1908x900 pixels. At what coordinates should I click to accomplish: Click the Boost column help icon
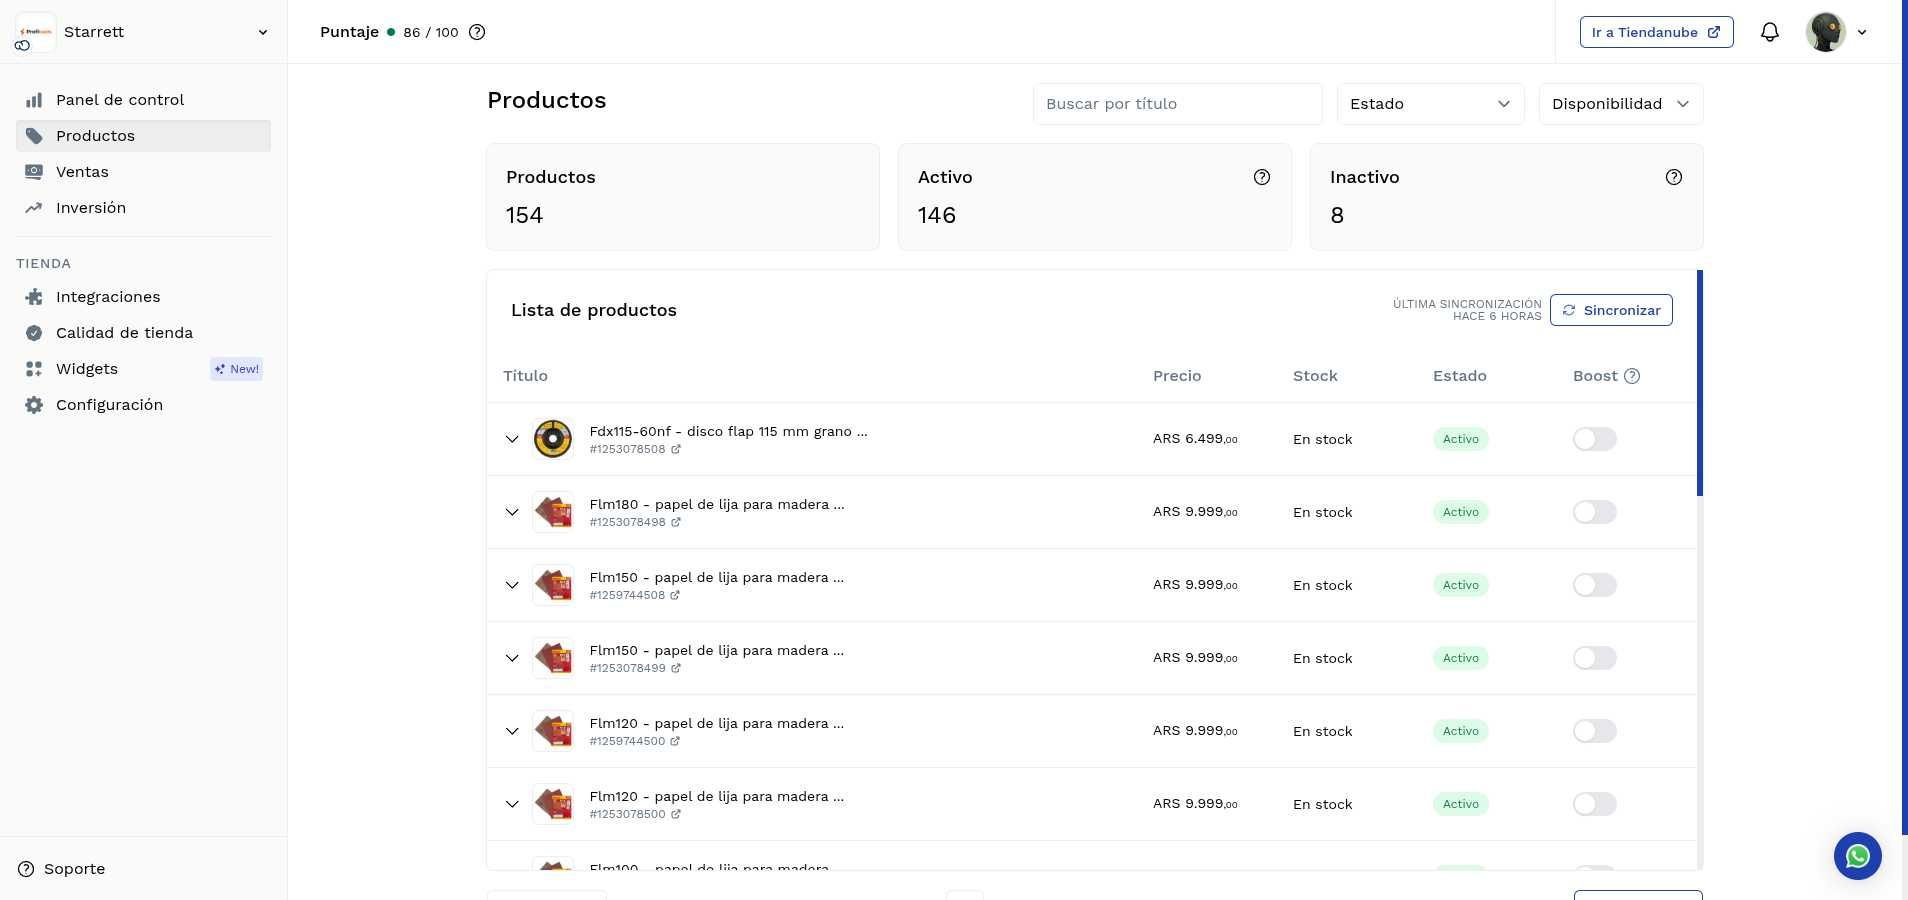click(x=1632, y=376)
